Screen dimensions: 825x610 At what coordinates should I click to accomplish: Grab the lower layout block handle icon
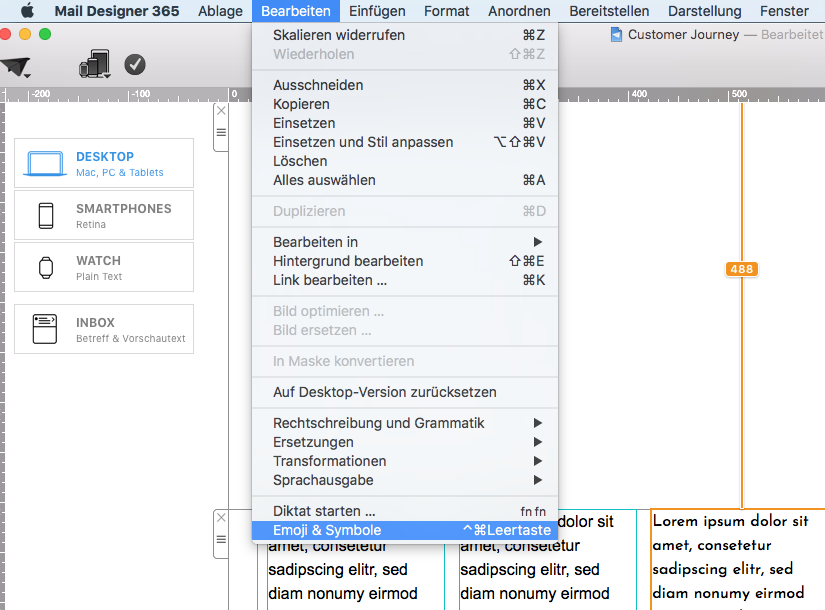point(222,539)
